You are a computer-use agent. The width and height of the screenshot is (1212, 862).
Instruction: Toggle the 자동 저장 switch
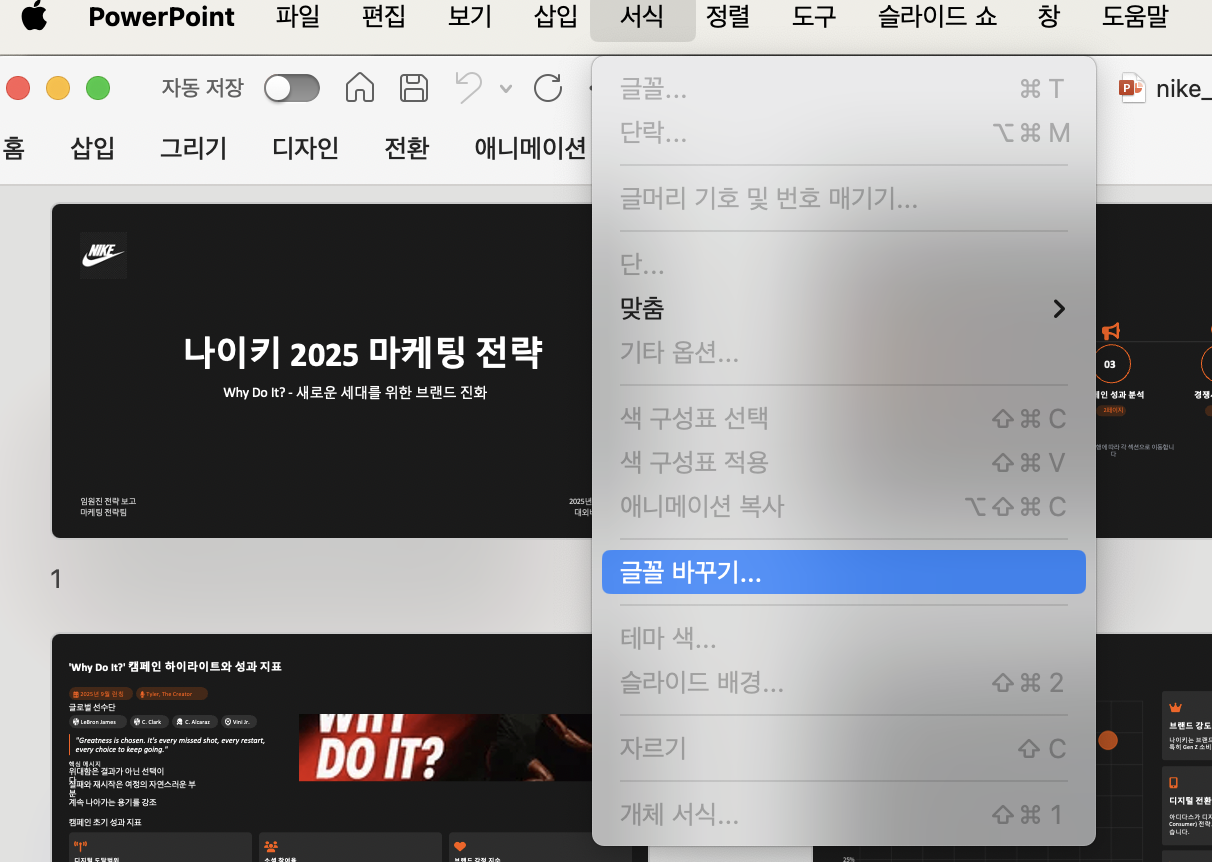tap(292, 88)
